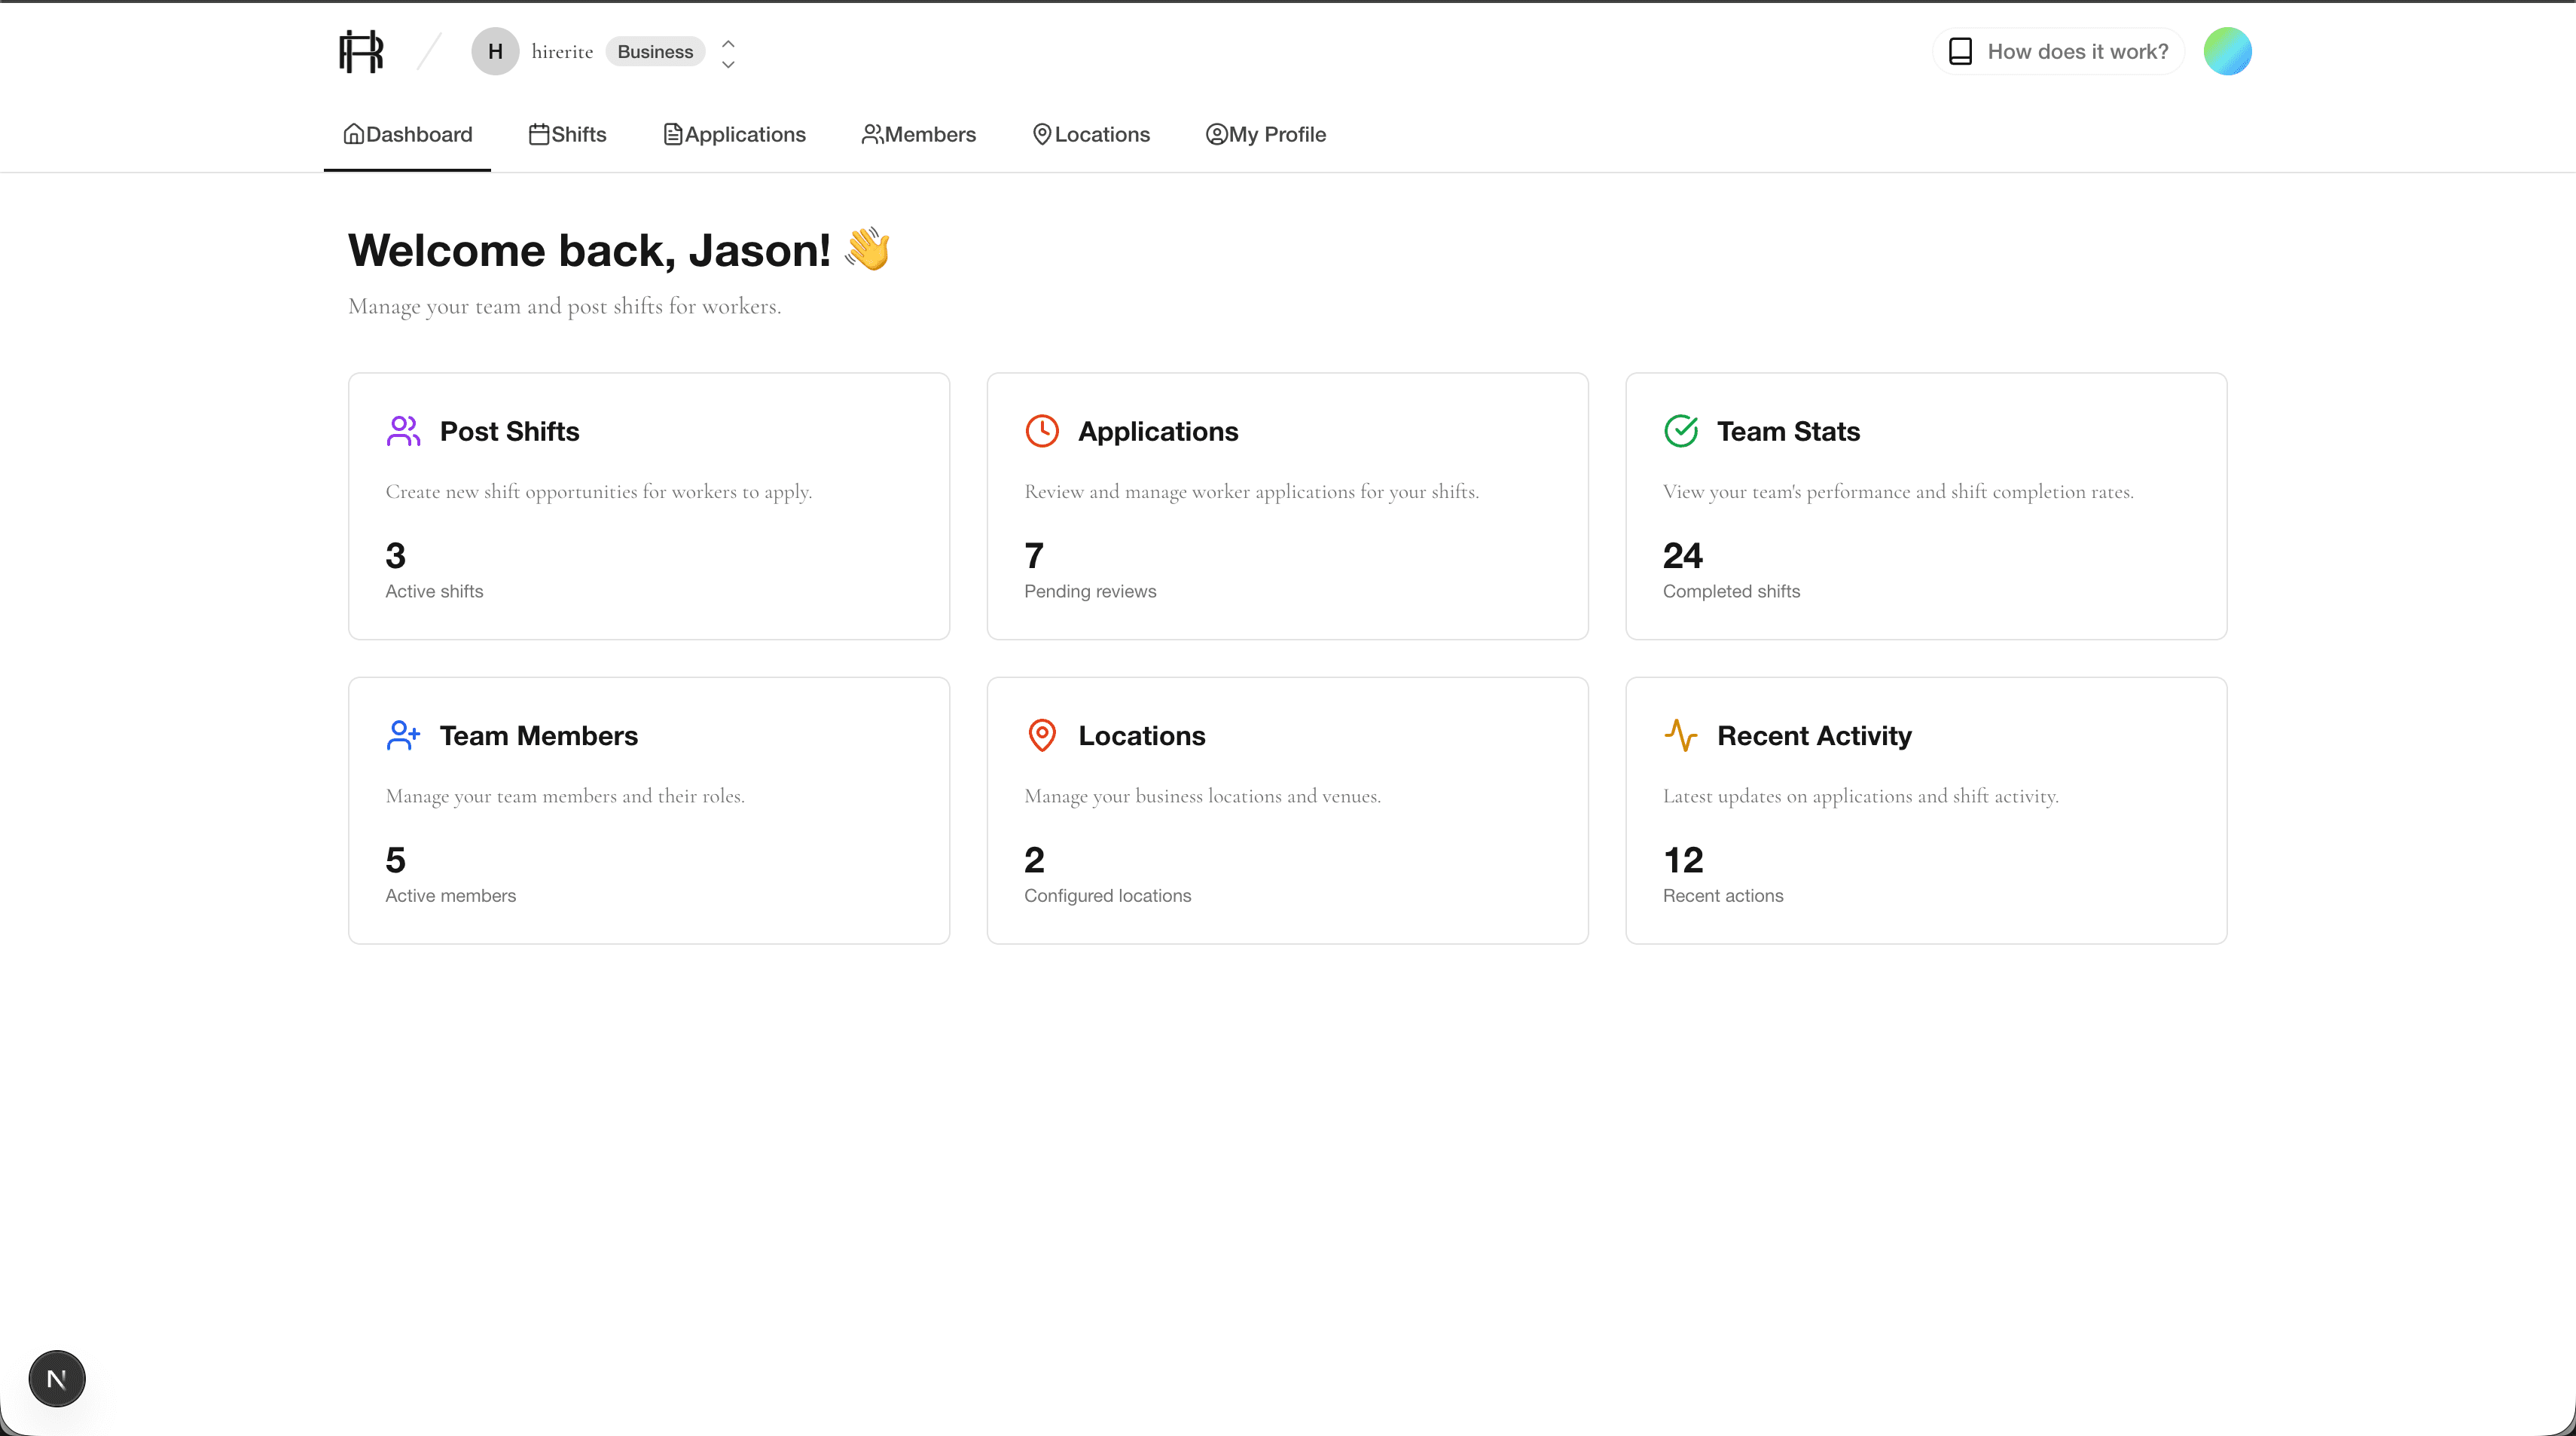Click the Applications clock icon

(x=1041, y=431)
